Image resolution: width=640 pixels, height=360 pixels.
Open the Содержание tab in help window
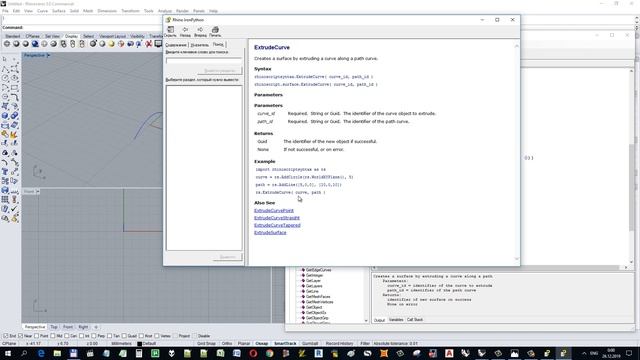[x=176, y=45]
